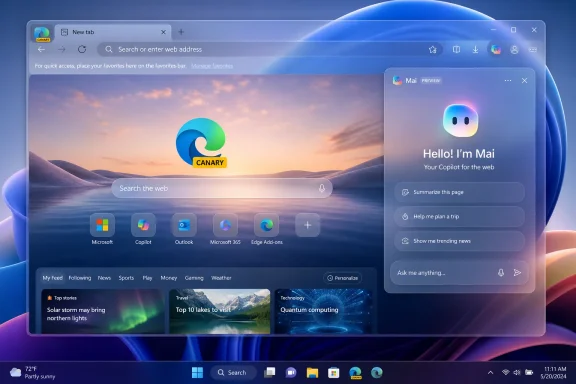Open the weather widget 72°F Partly sunny
This screenshot has height=384, width=576.
(x=32, y=373)
